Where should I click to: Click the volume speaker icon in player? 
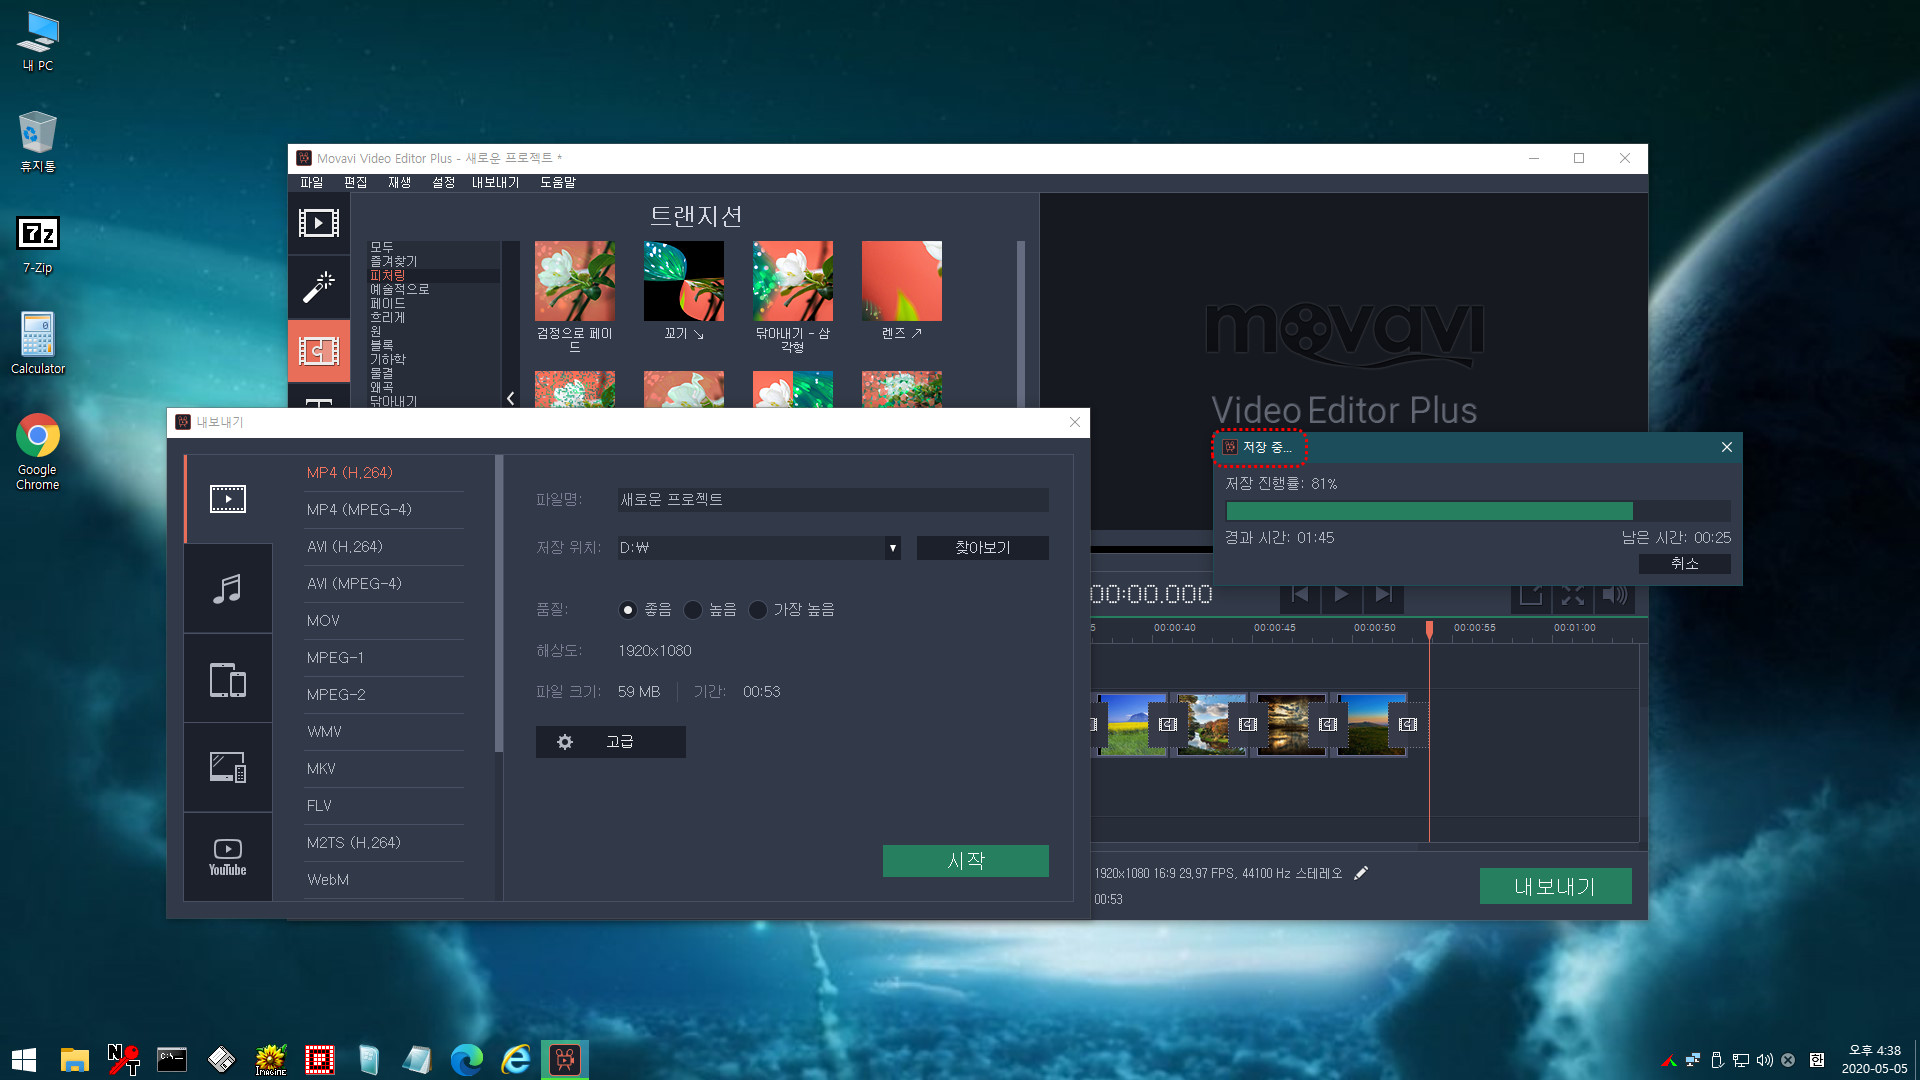[x=1614, y=595]
